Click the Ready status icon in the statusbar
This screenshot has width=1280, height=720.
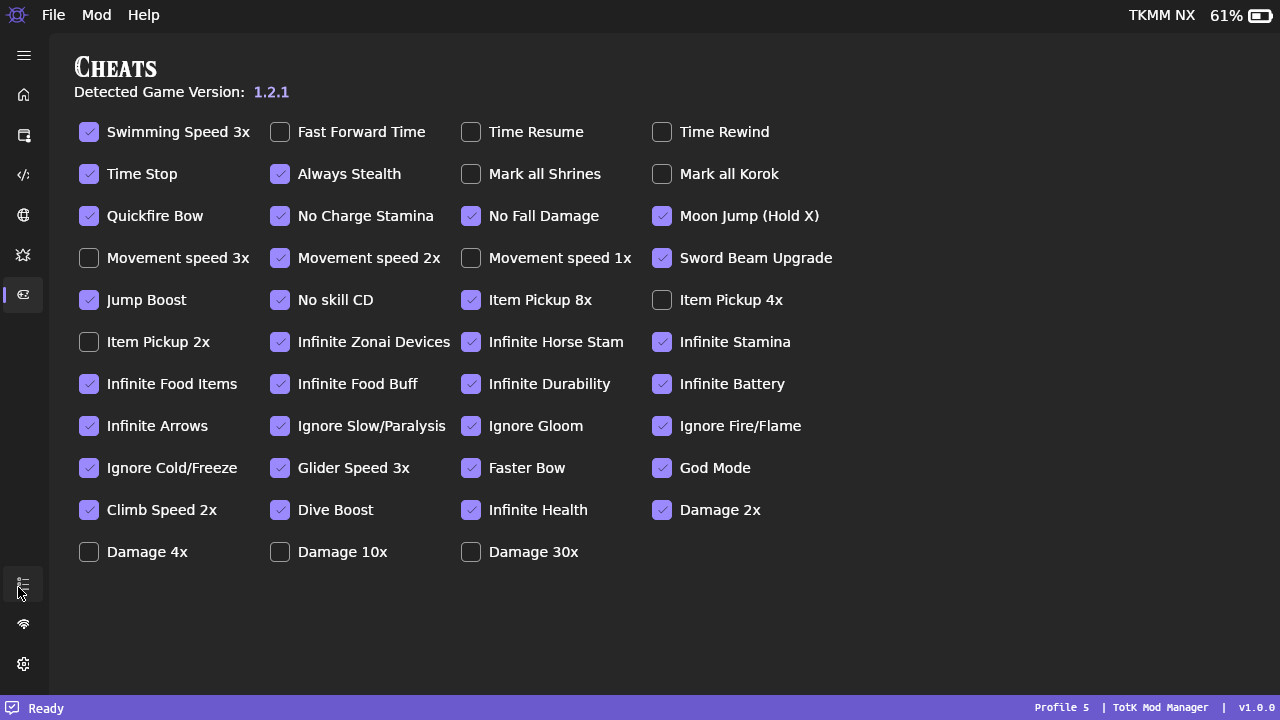pyautogui.click(x=11, y=708)
